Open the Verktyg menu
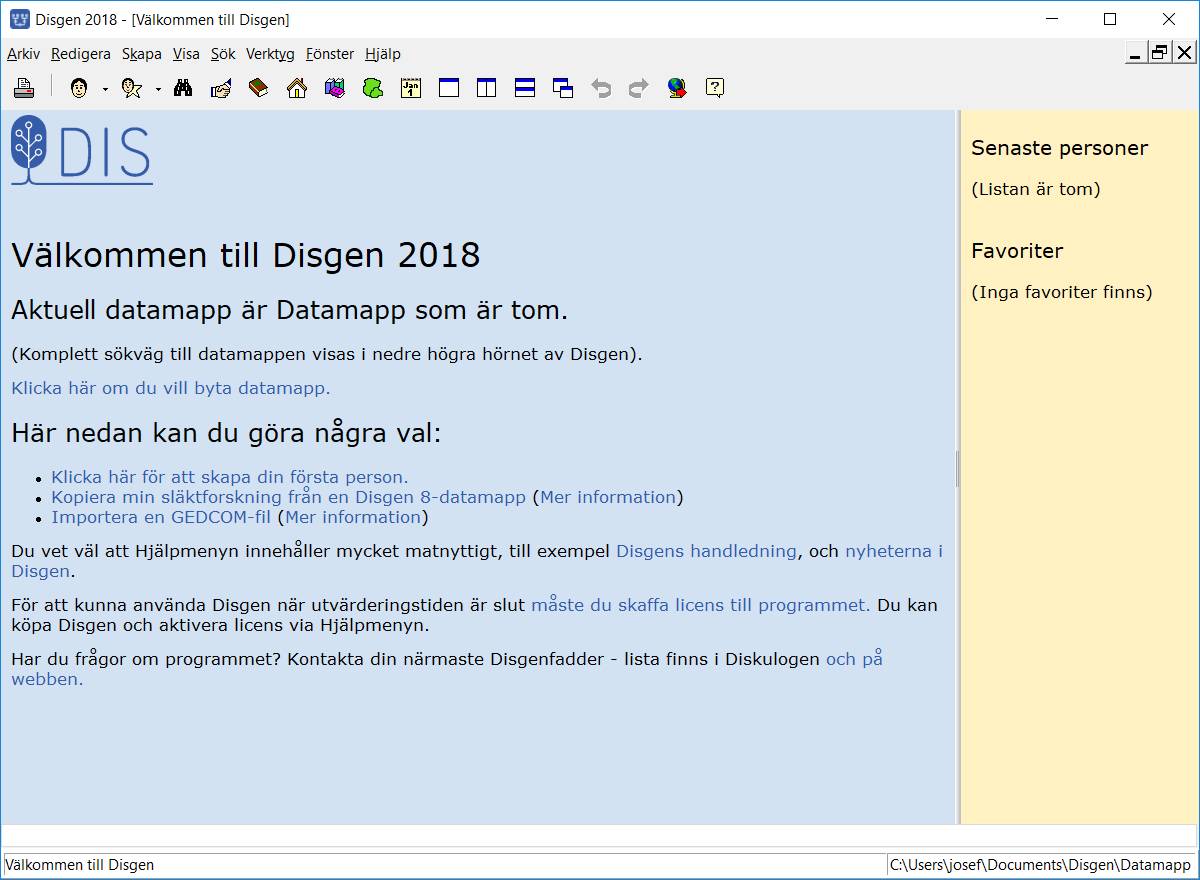Screen dimensions: 1200x880 coord(270,54)
